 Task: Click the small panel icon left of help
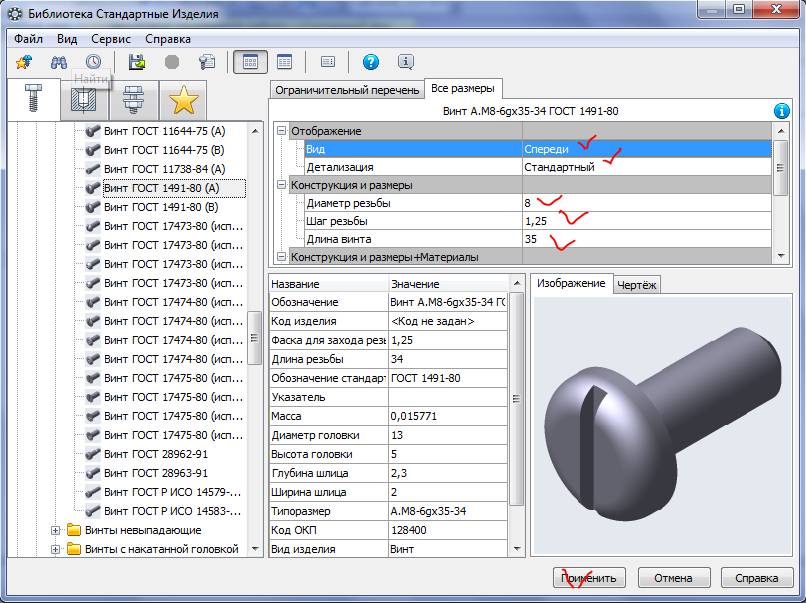[x=327, y=62]
